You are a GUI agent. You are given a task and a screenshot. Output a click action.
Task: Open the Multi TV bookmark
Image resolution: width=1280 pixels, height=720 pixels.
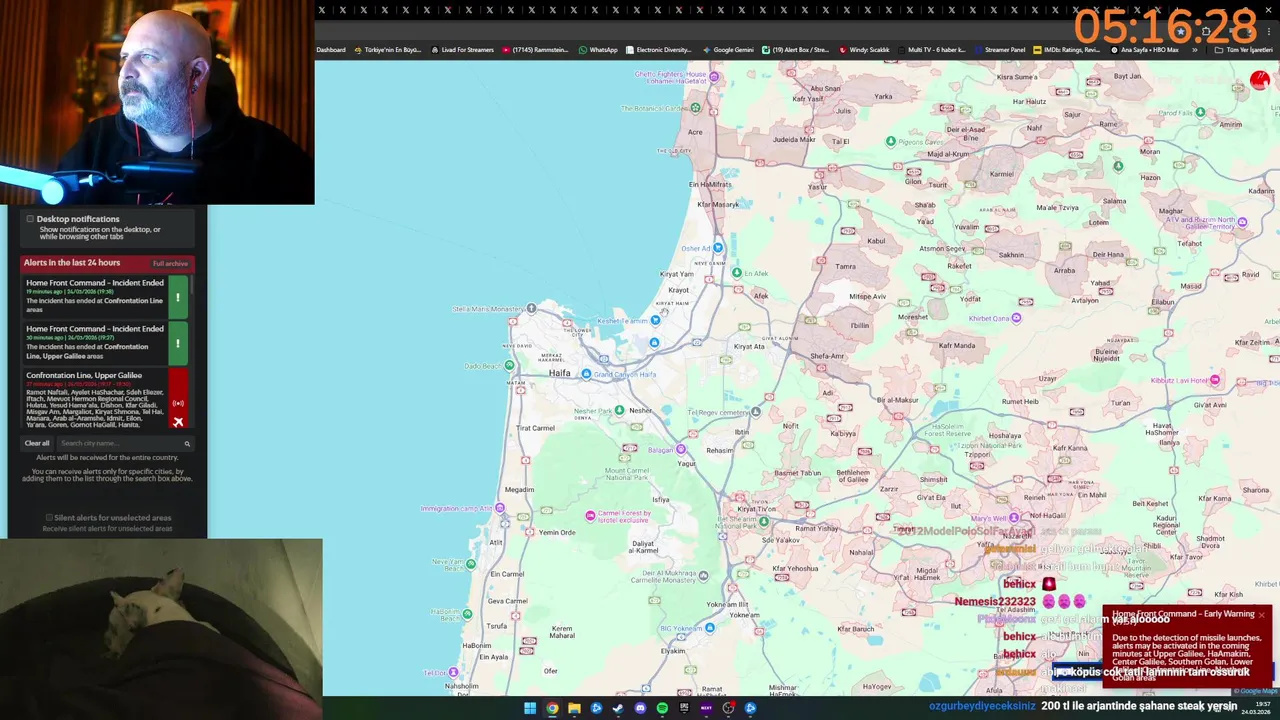coord(932,50)
